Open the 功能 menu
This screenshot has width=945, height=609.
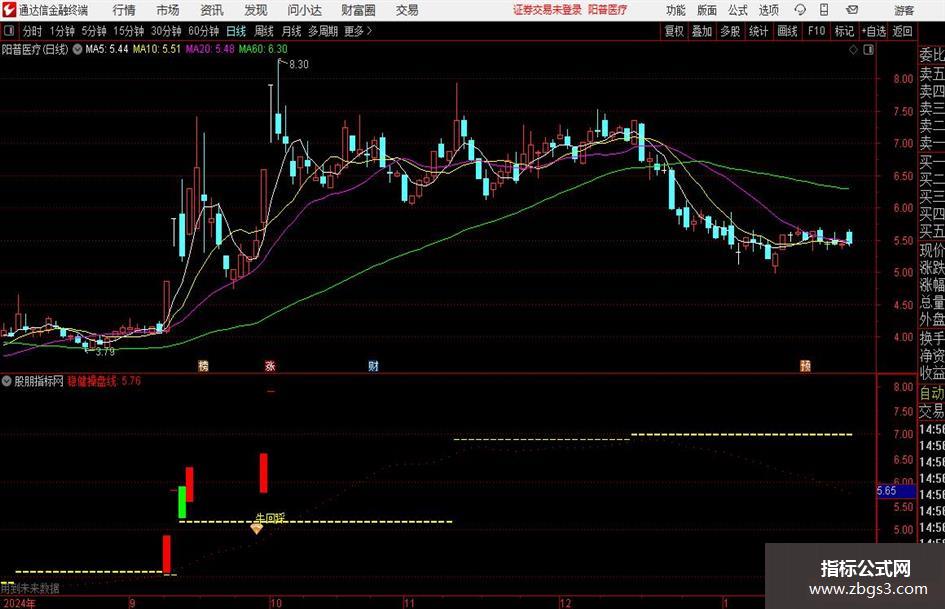(676, 10)
